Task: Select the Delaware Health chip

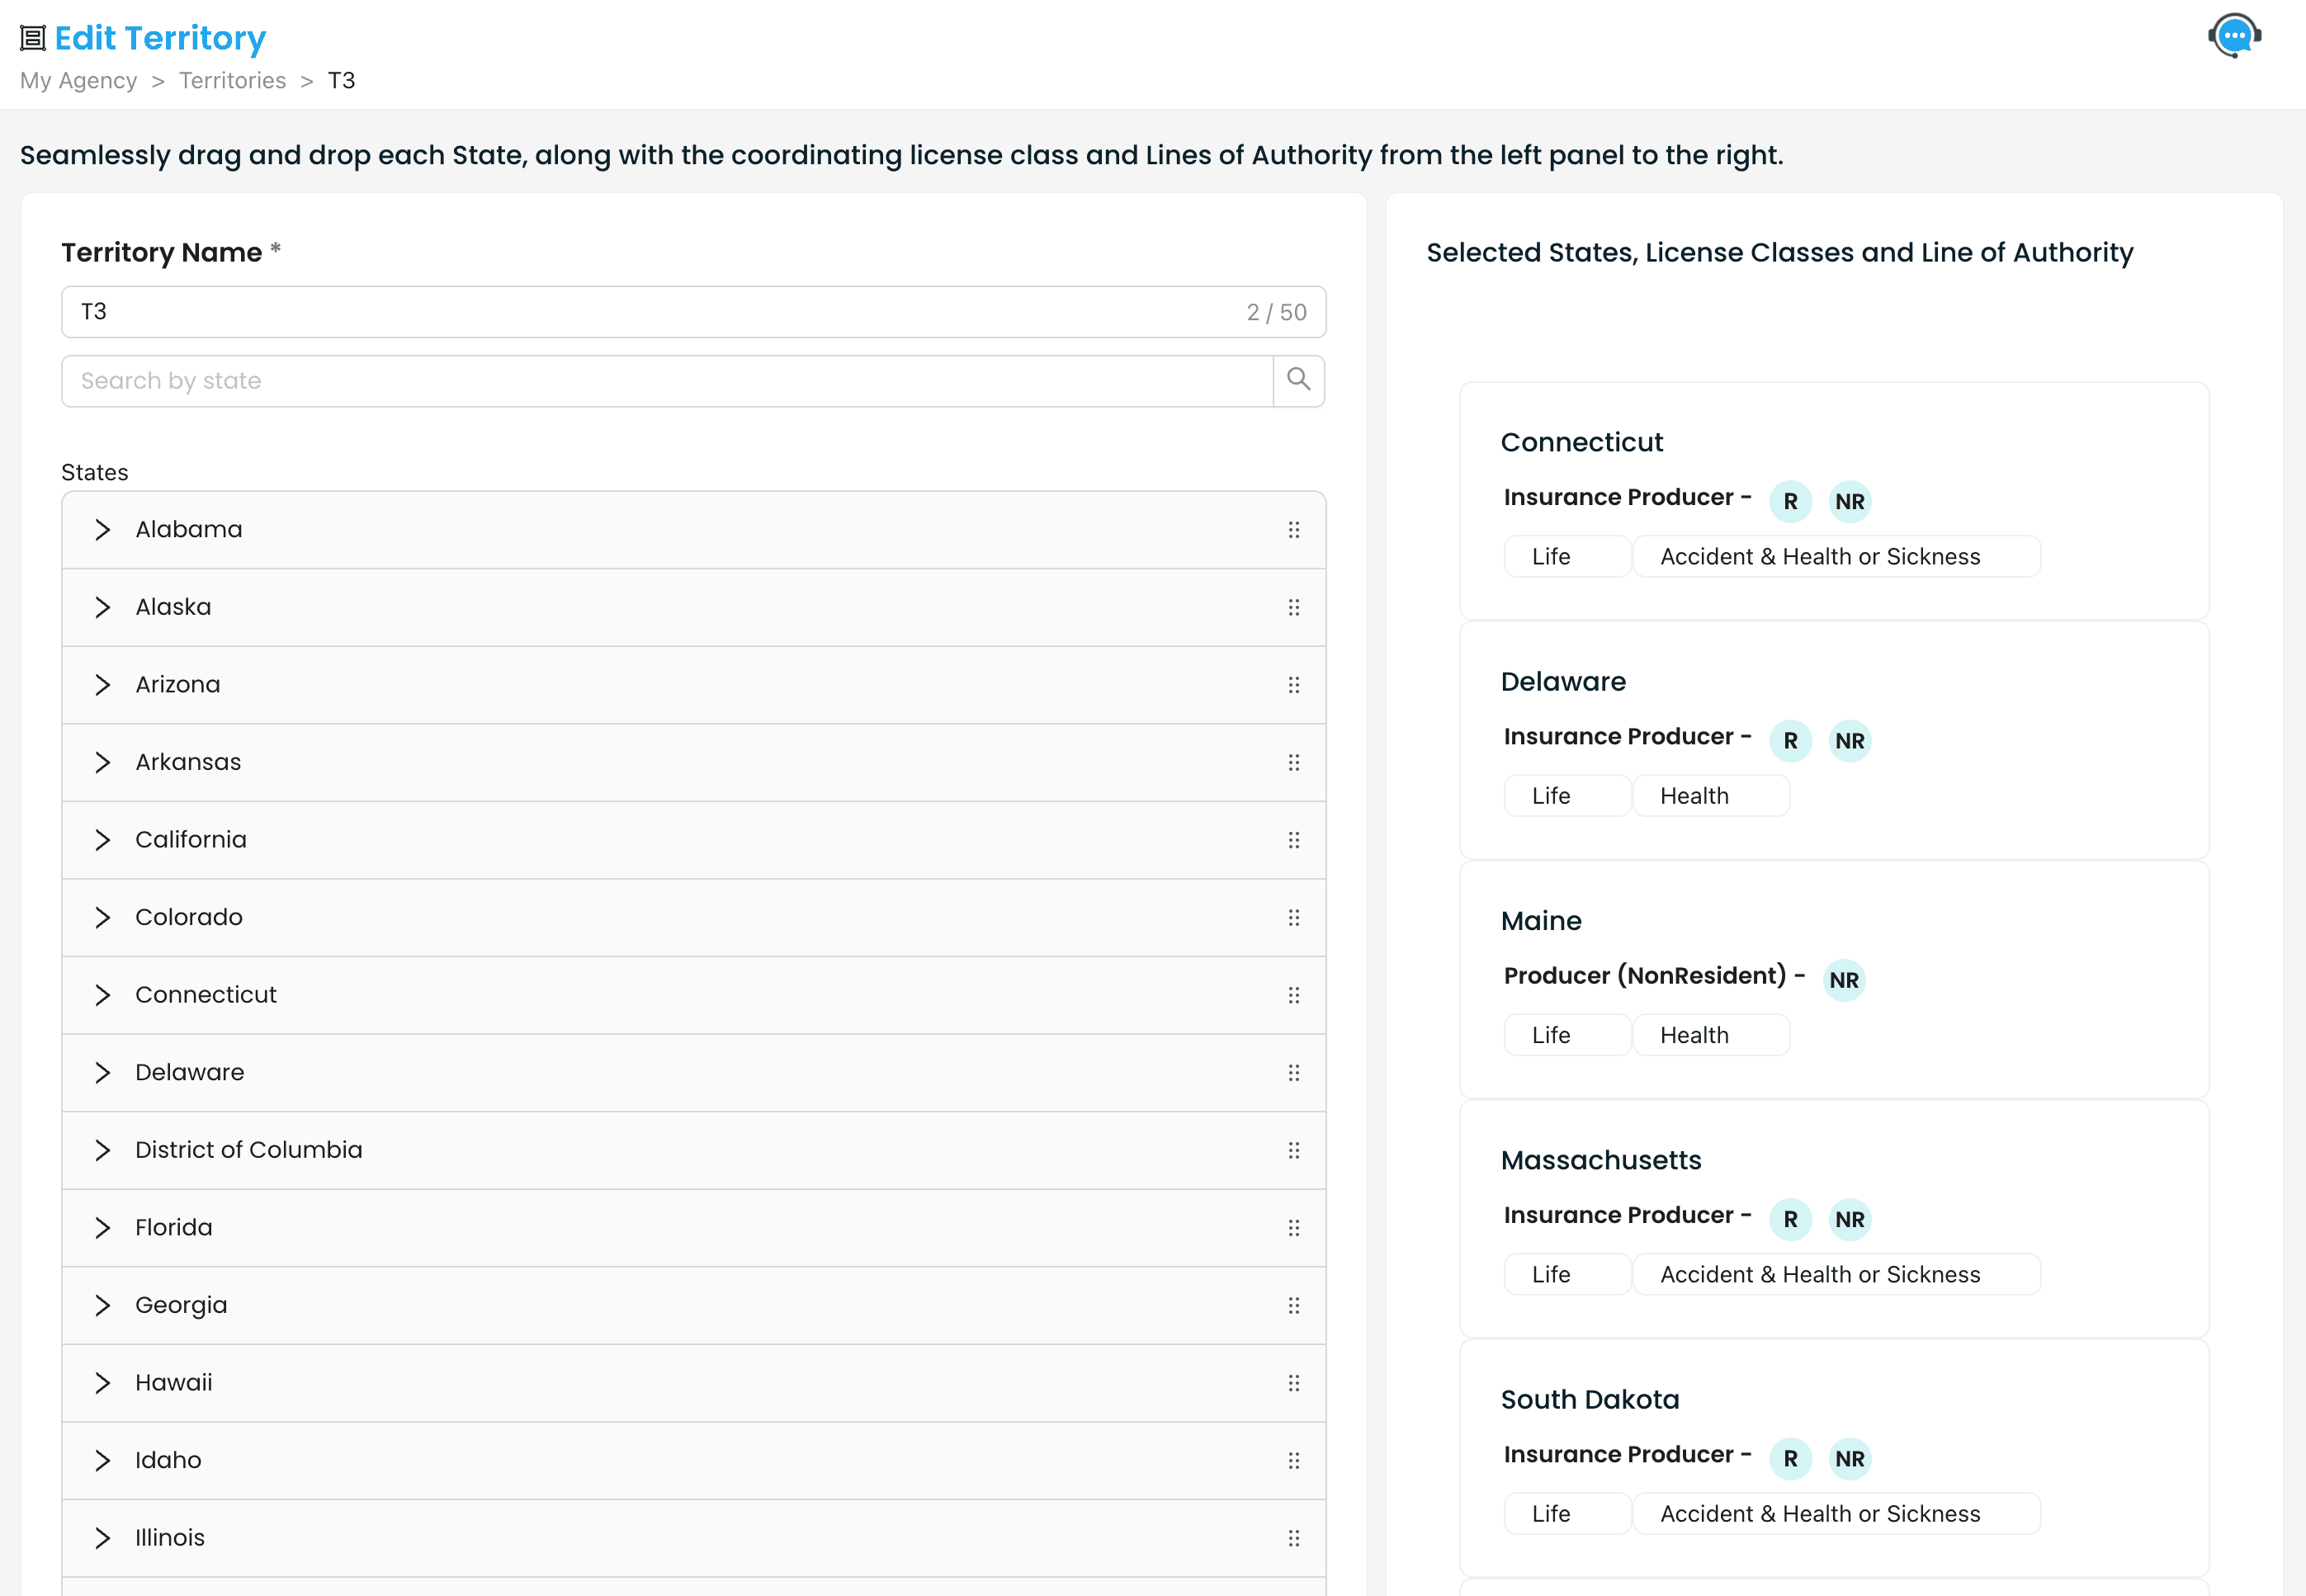Action: [x=1710, y=796]
